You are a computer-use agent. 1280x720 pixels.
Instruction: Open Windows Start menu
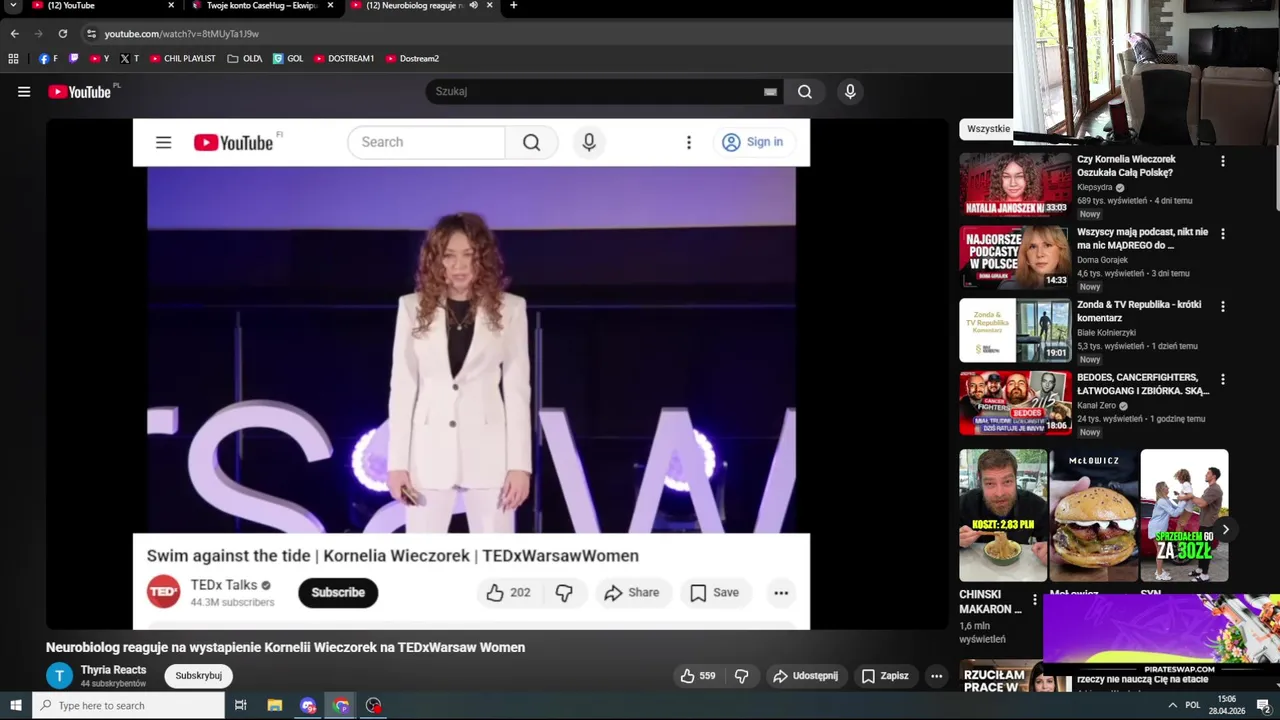coord(15,706)
